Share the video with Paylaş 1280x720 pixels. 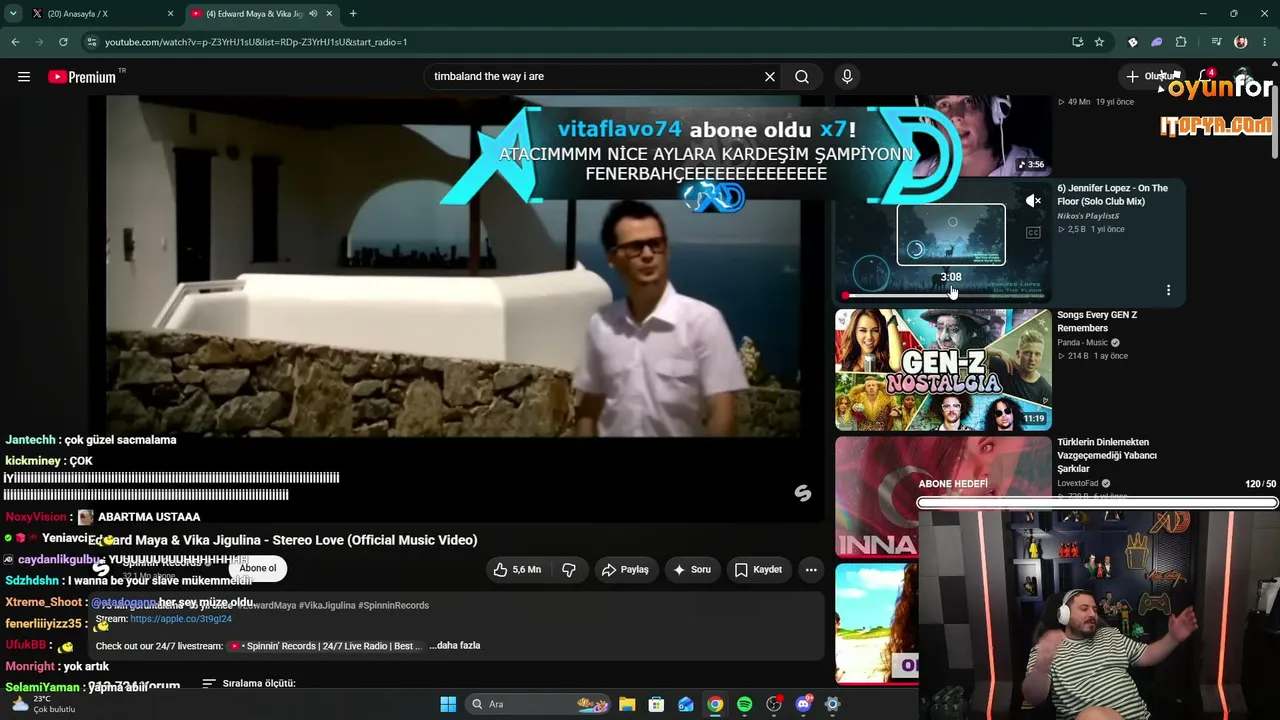point(626,570)
